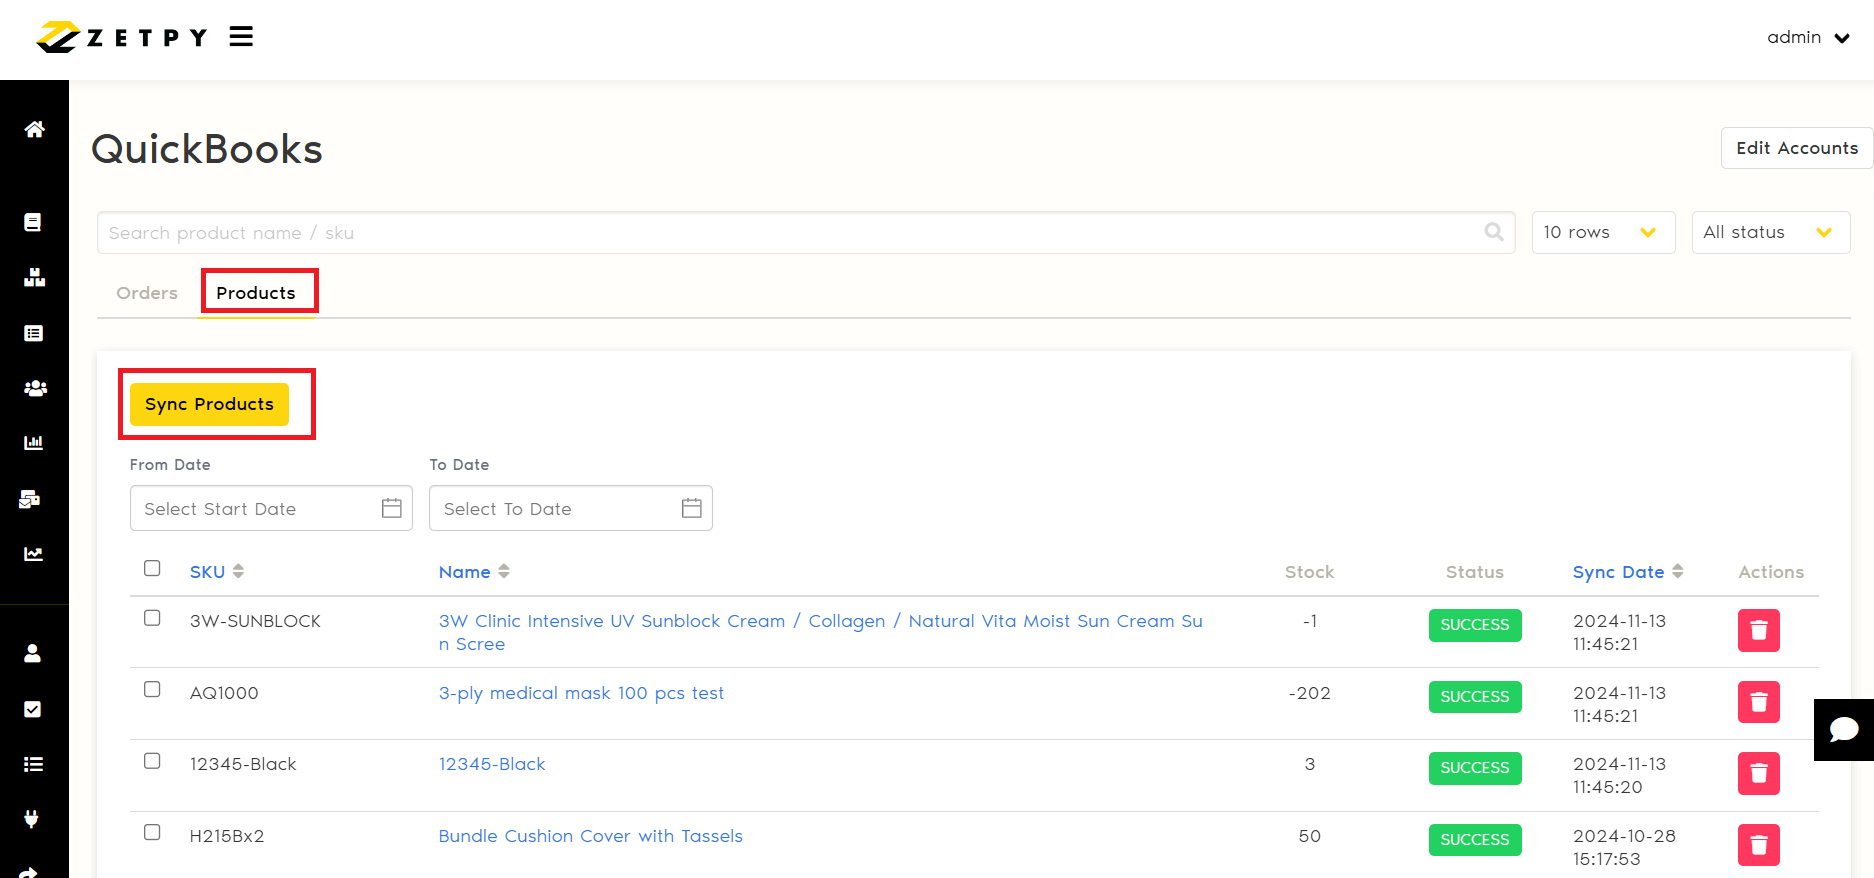Screen dimensions: 1874x878
Task: Select the Products tab
Action: (x=256, y=293)
